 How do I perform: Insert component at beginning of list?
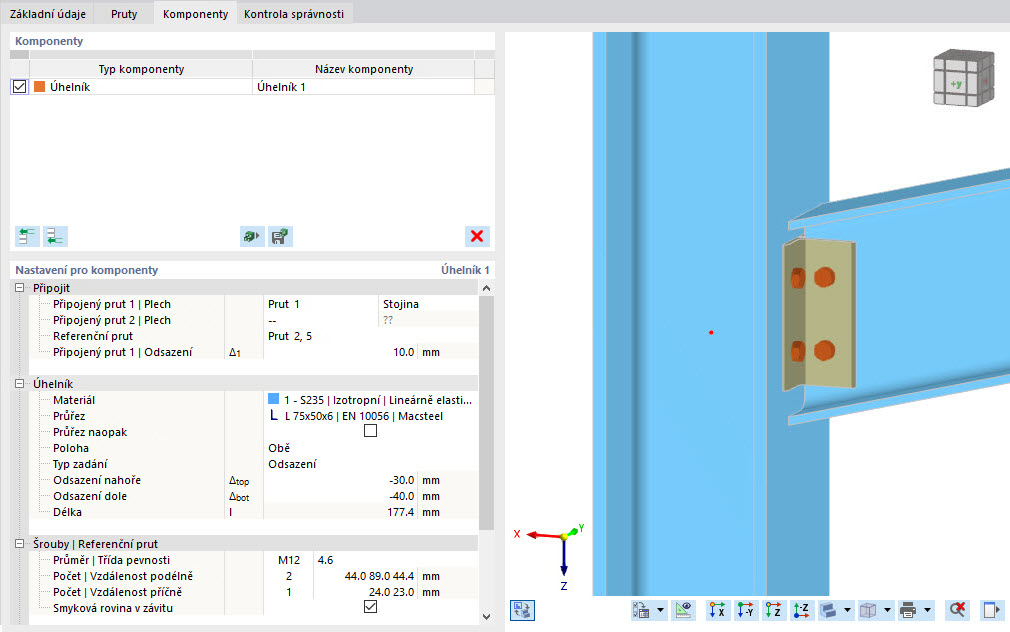click(27, 236)
